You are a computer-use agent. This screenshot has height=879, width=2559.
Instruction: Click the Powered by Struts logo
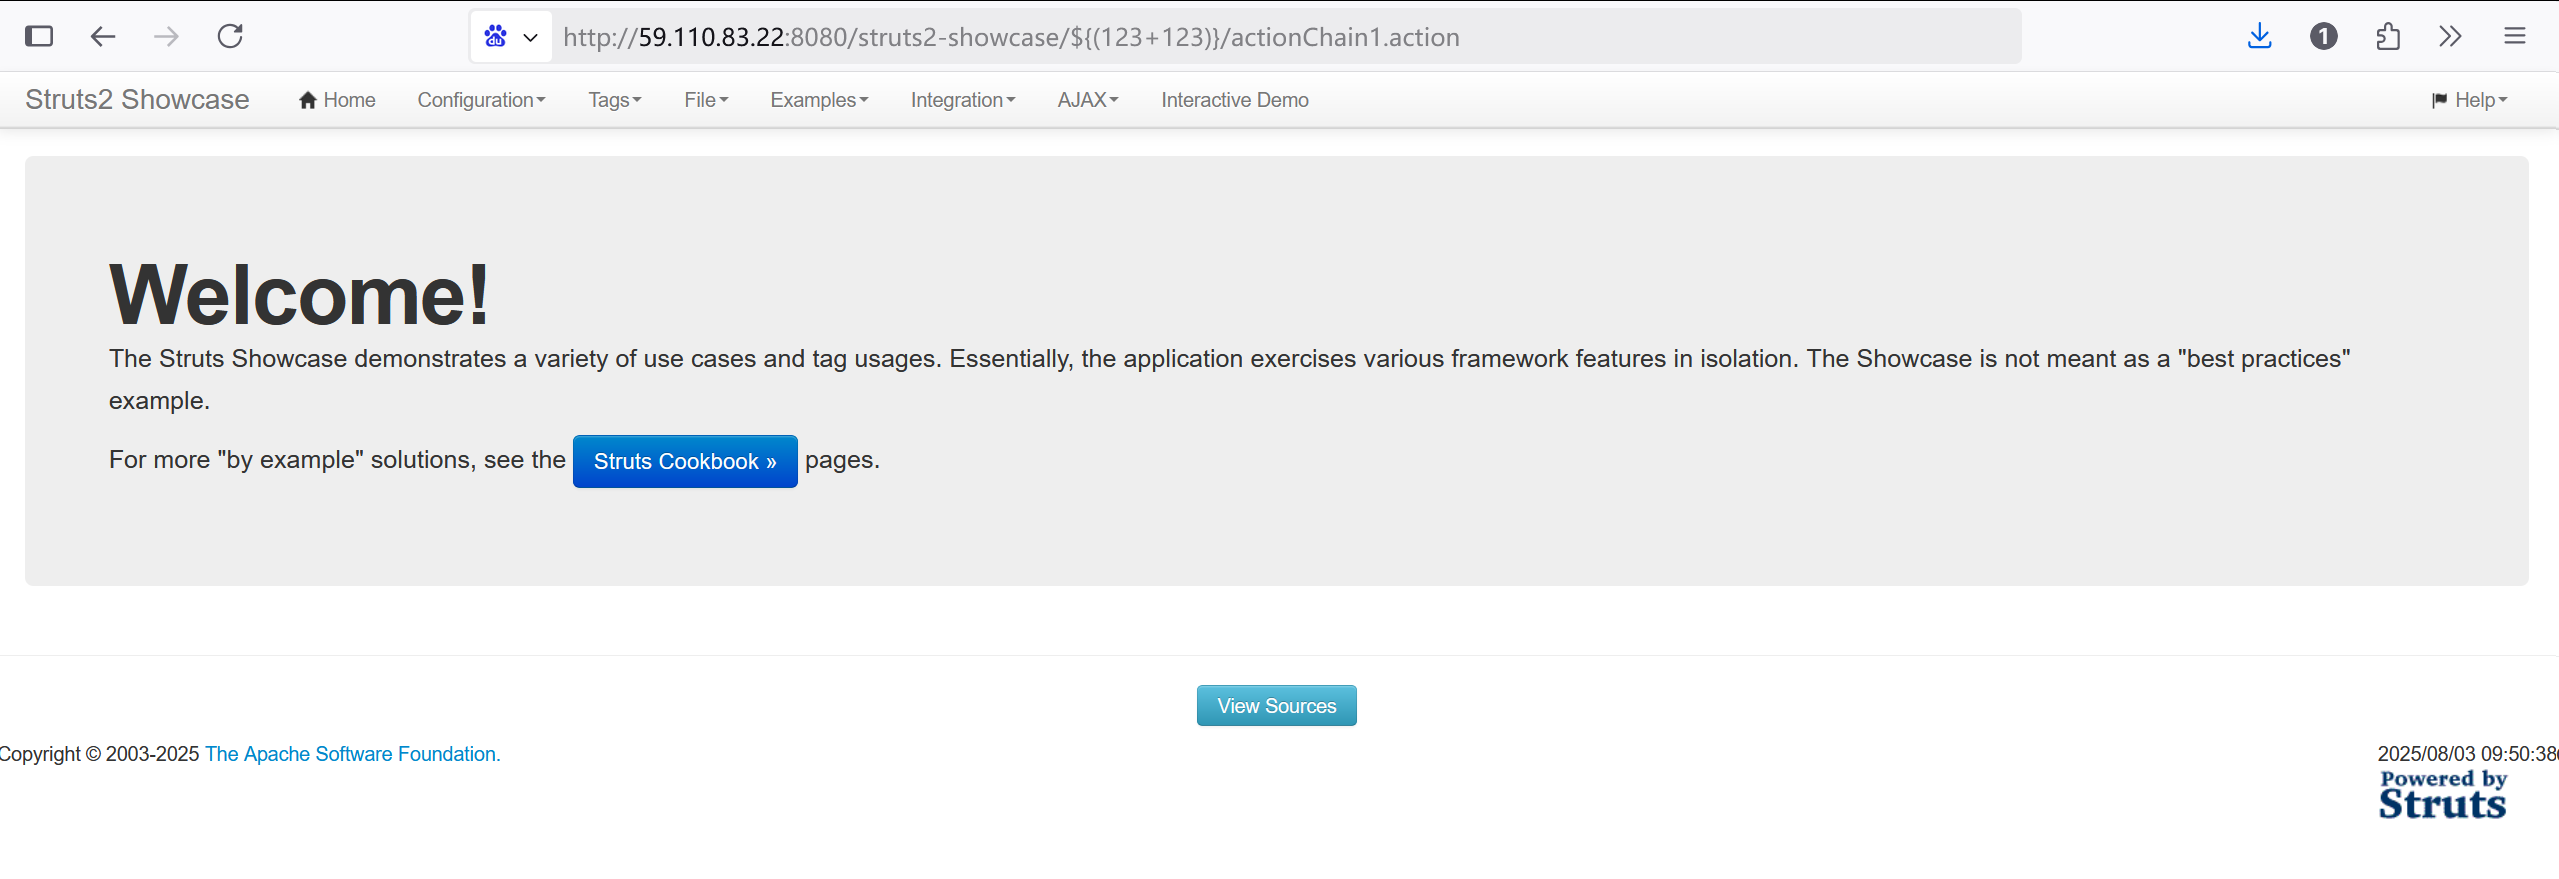(x=2442, y=795)
